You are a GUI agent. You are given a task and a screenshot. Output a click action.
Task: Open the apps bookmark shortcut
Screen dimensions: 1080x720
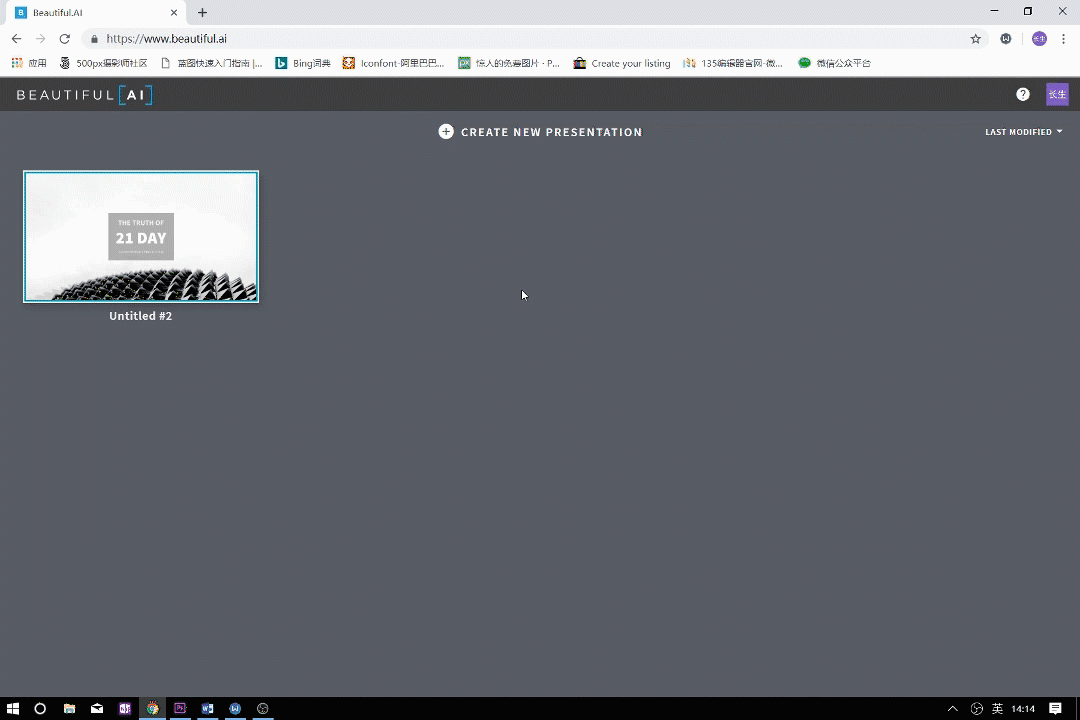(x=29, y=63)
